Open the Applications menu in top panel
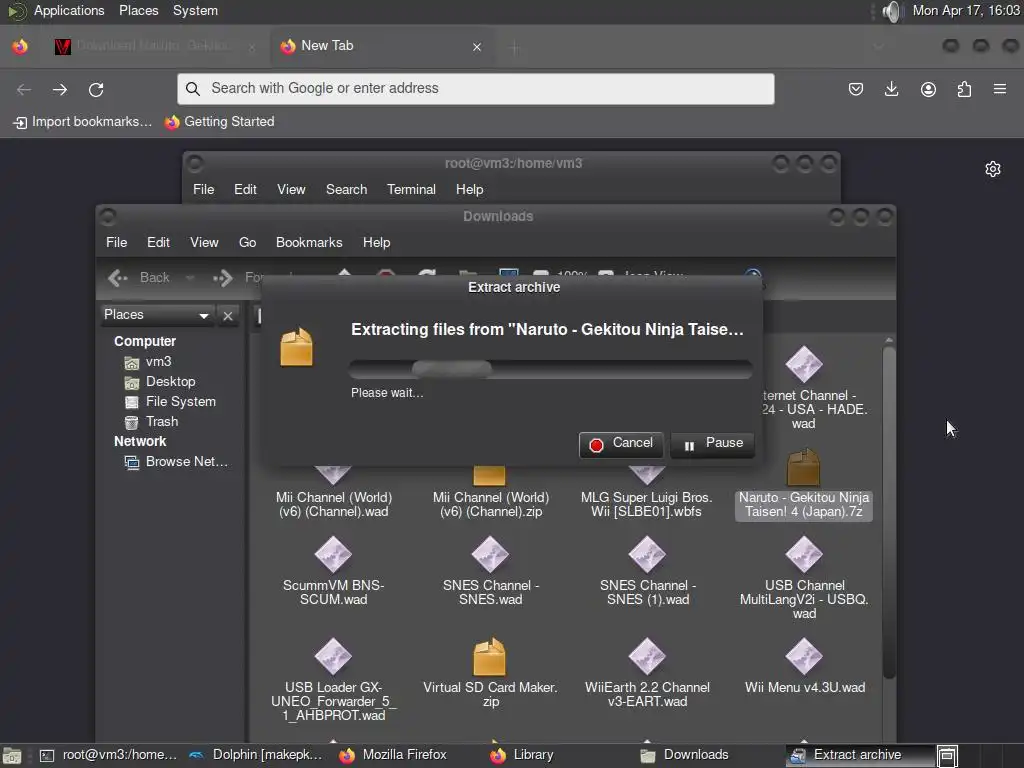 pyautogui.click(x=69, y=10)
